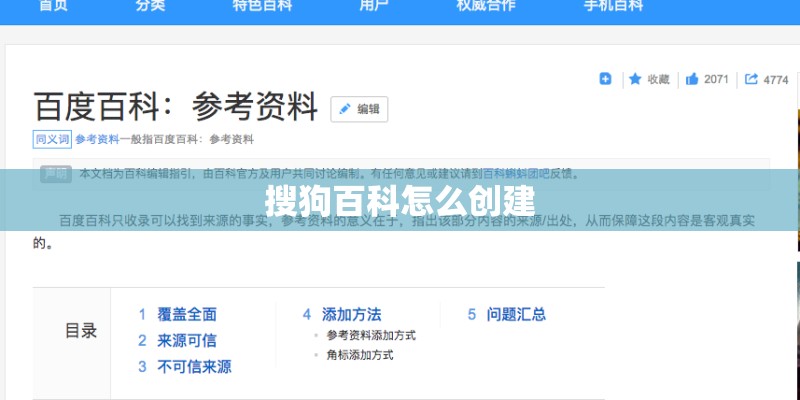Click the star 收藏 favorite icon
This screenshot has height=400, width=800.
[635, 79]
